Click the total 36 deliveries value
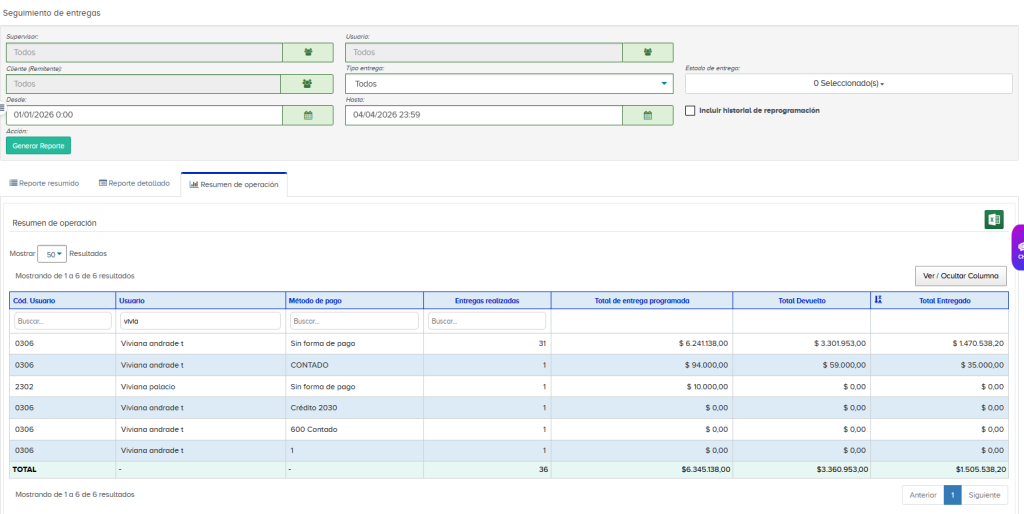 pos(543,470)
